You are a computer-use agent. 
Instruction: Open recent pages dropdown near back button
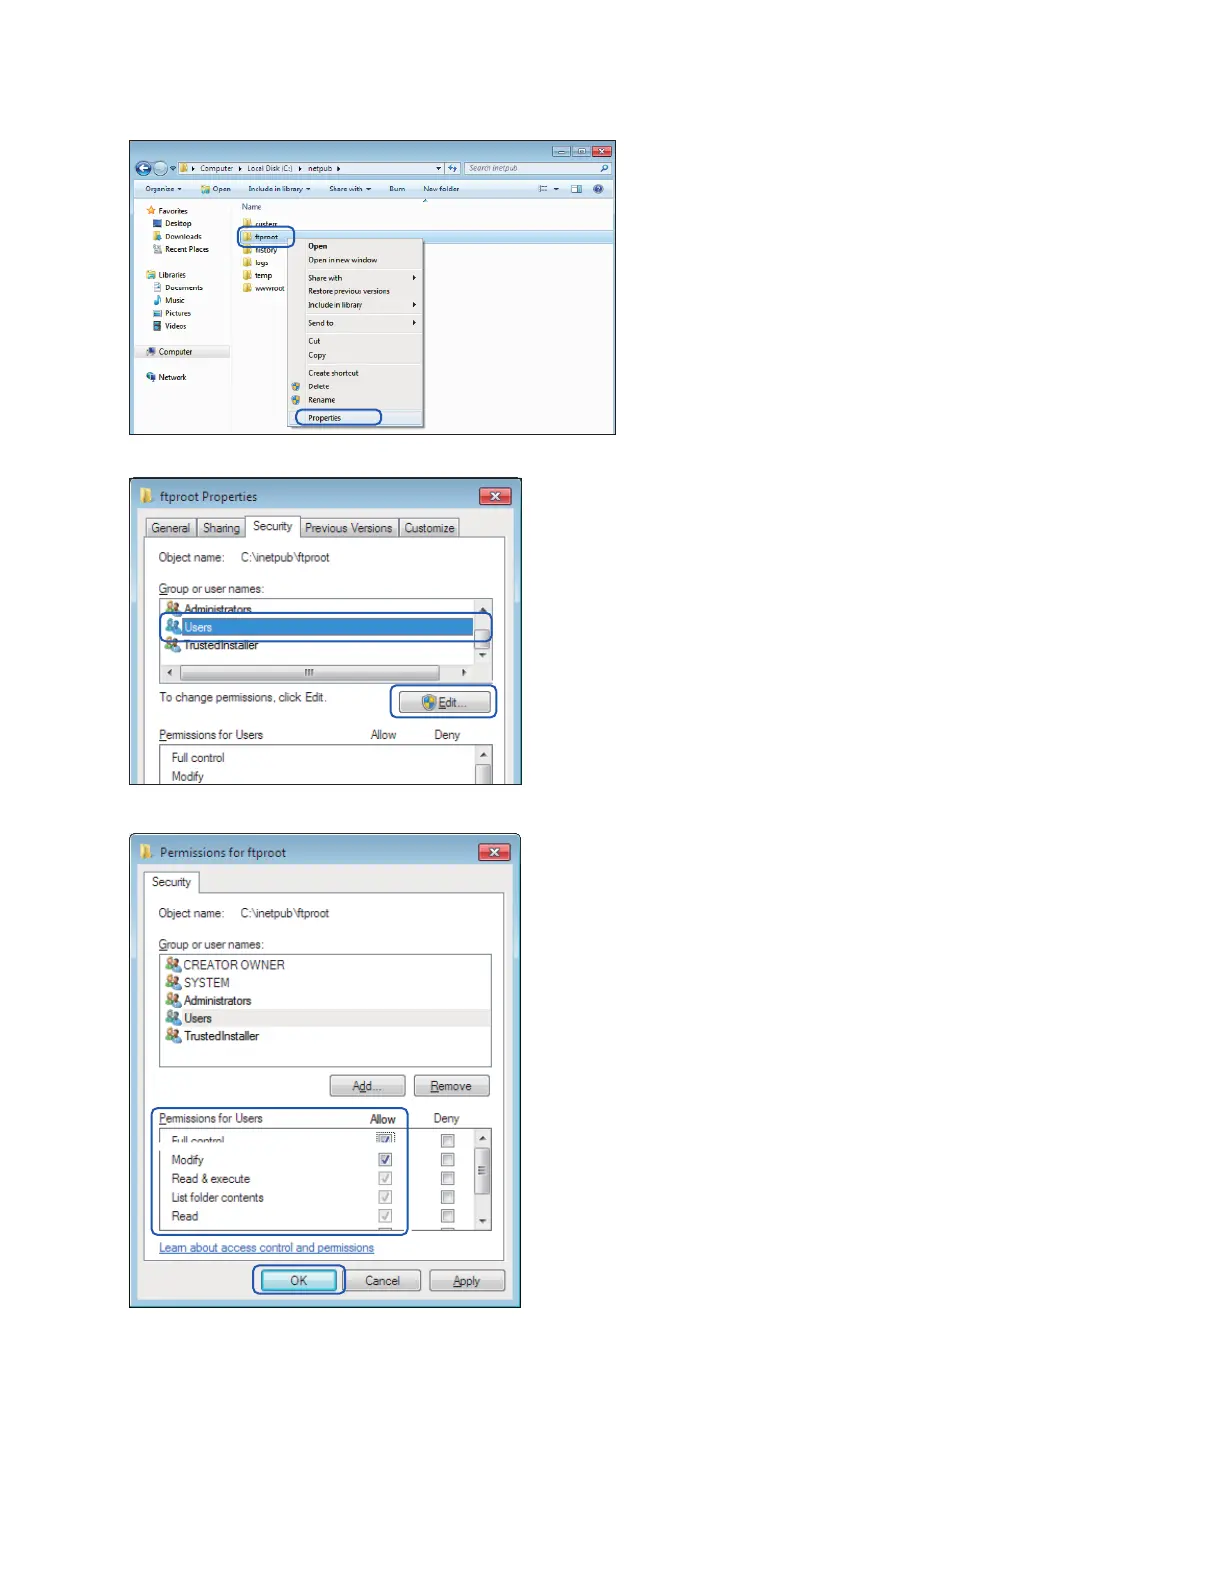click(x=173, y=168)
